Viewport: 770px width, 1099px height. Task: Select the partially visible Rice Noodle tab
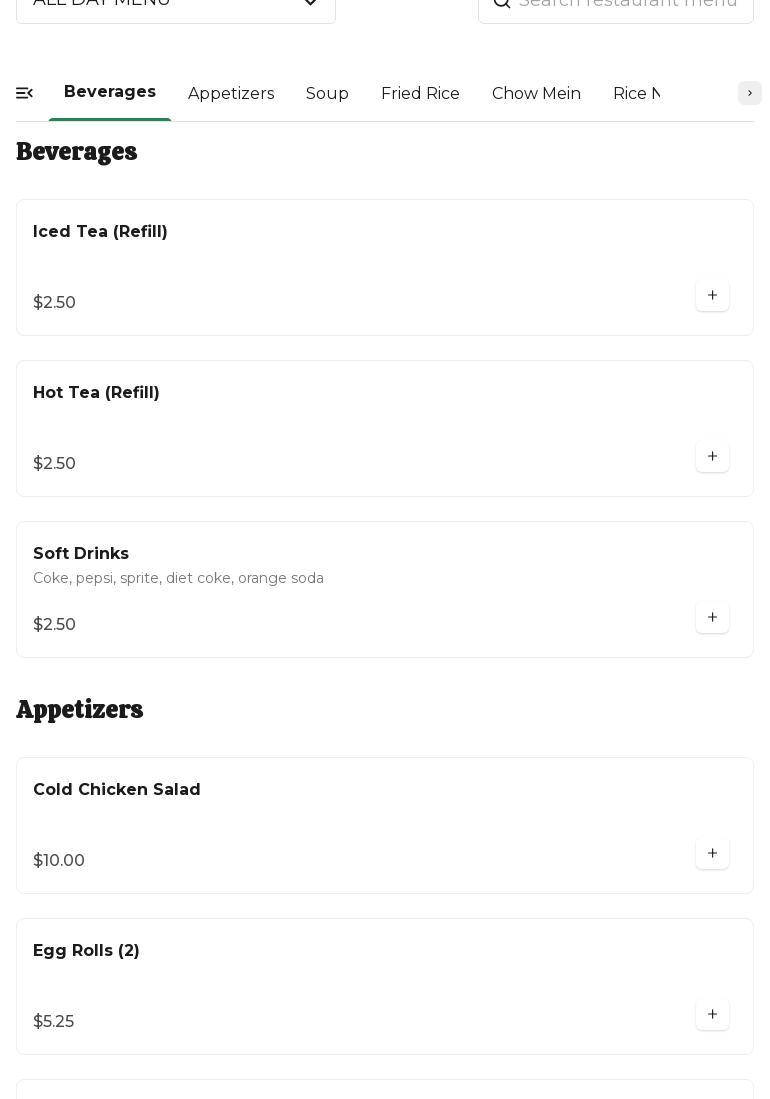coord(636,94)
